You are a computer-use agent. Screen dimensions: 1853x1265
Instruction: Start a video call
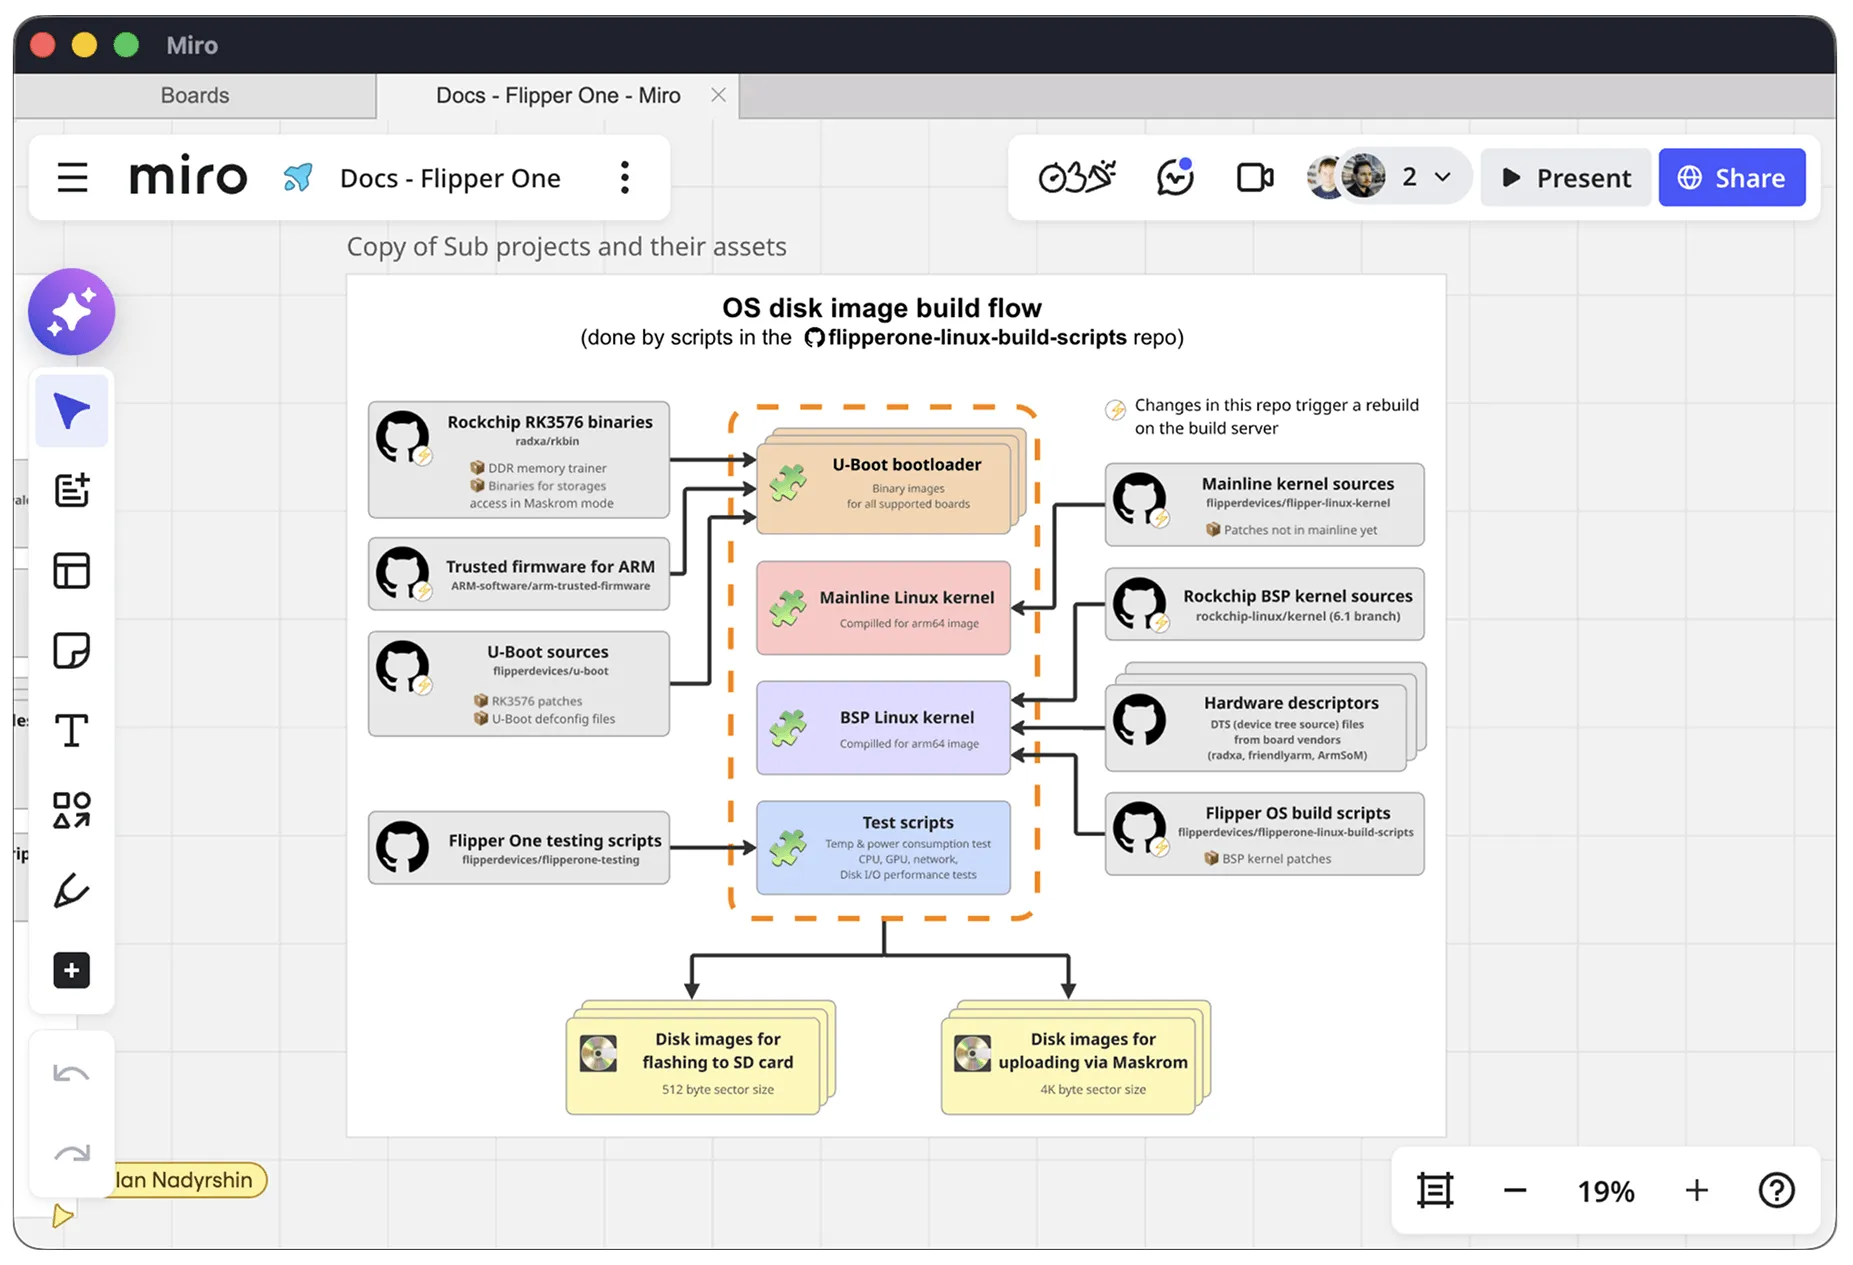point(1255,178)
